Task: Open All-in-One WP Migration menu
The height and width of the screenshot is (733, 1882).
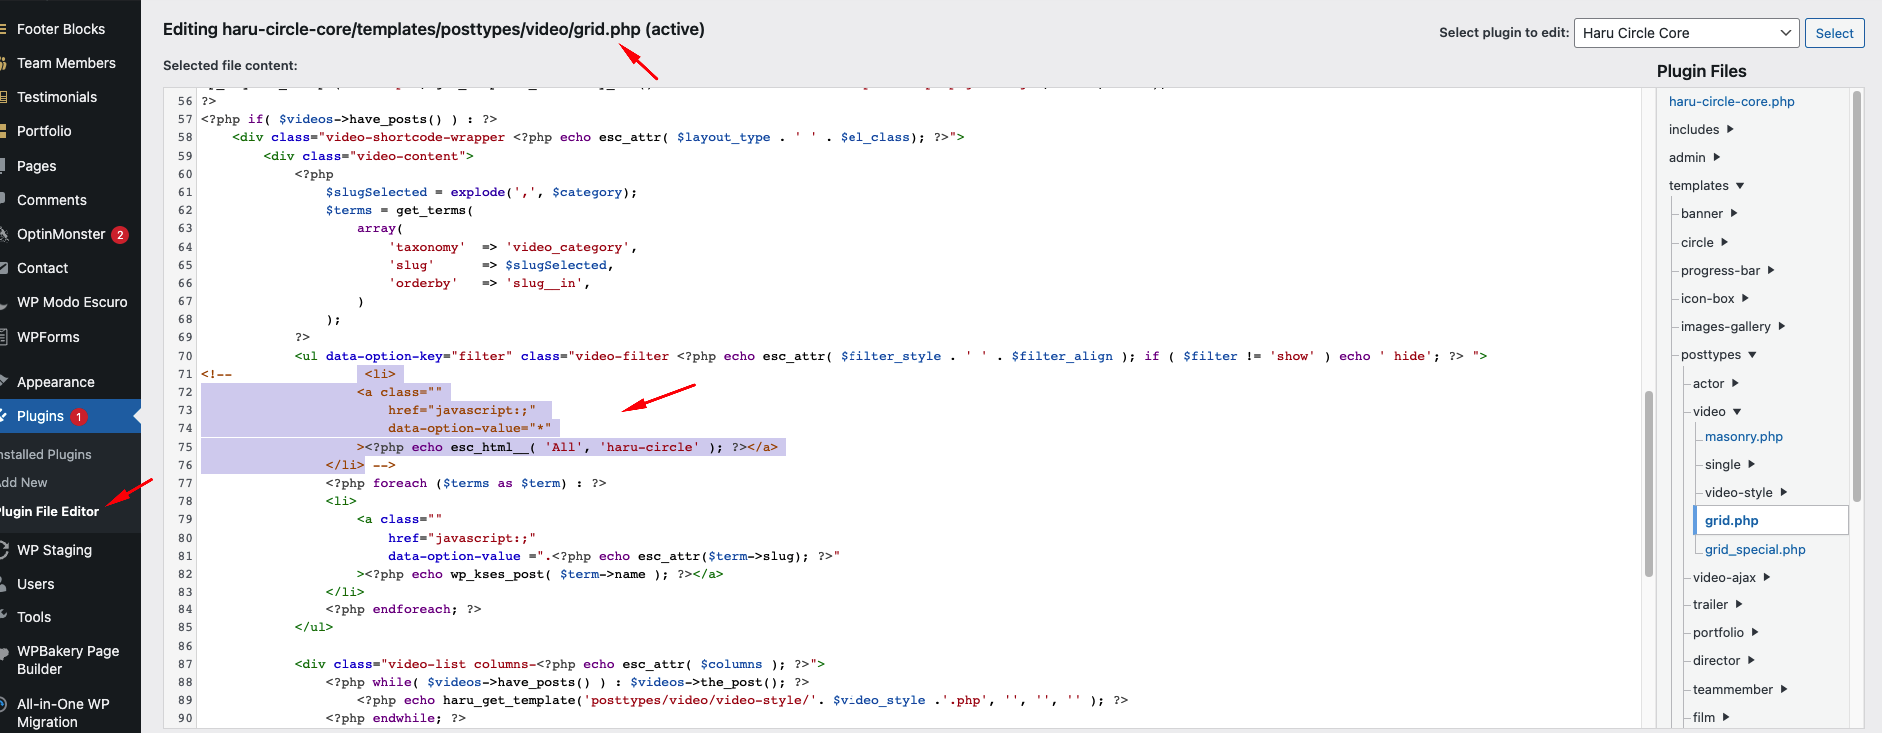Action: tap(63, 713)
